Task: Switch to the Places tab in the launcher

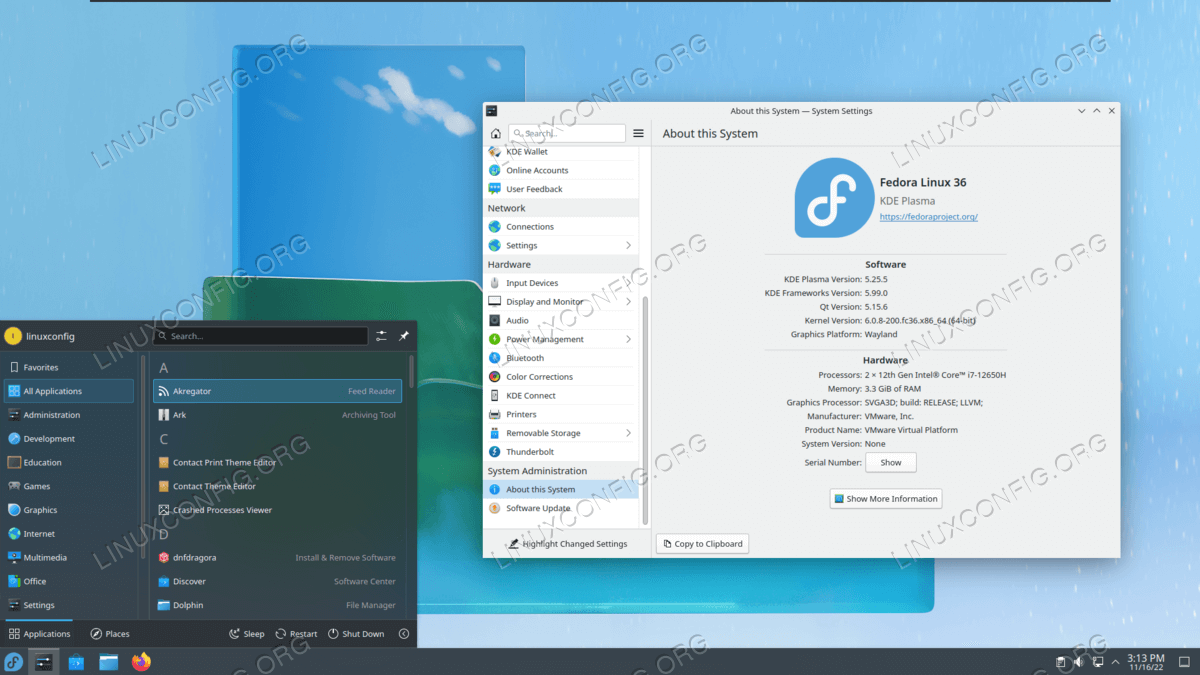Action: click(110, 634)
